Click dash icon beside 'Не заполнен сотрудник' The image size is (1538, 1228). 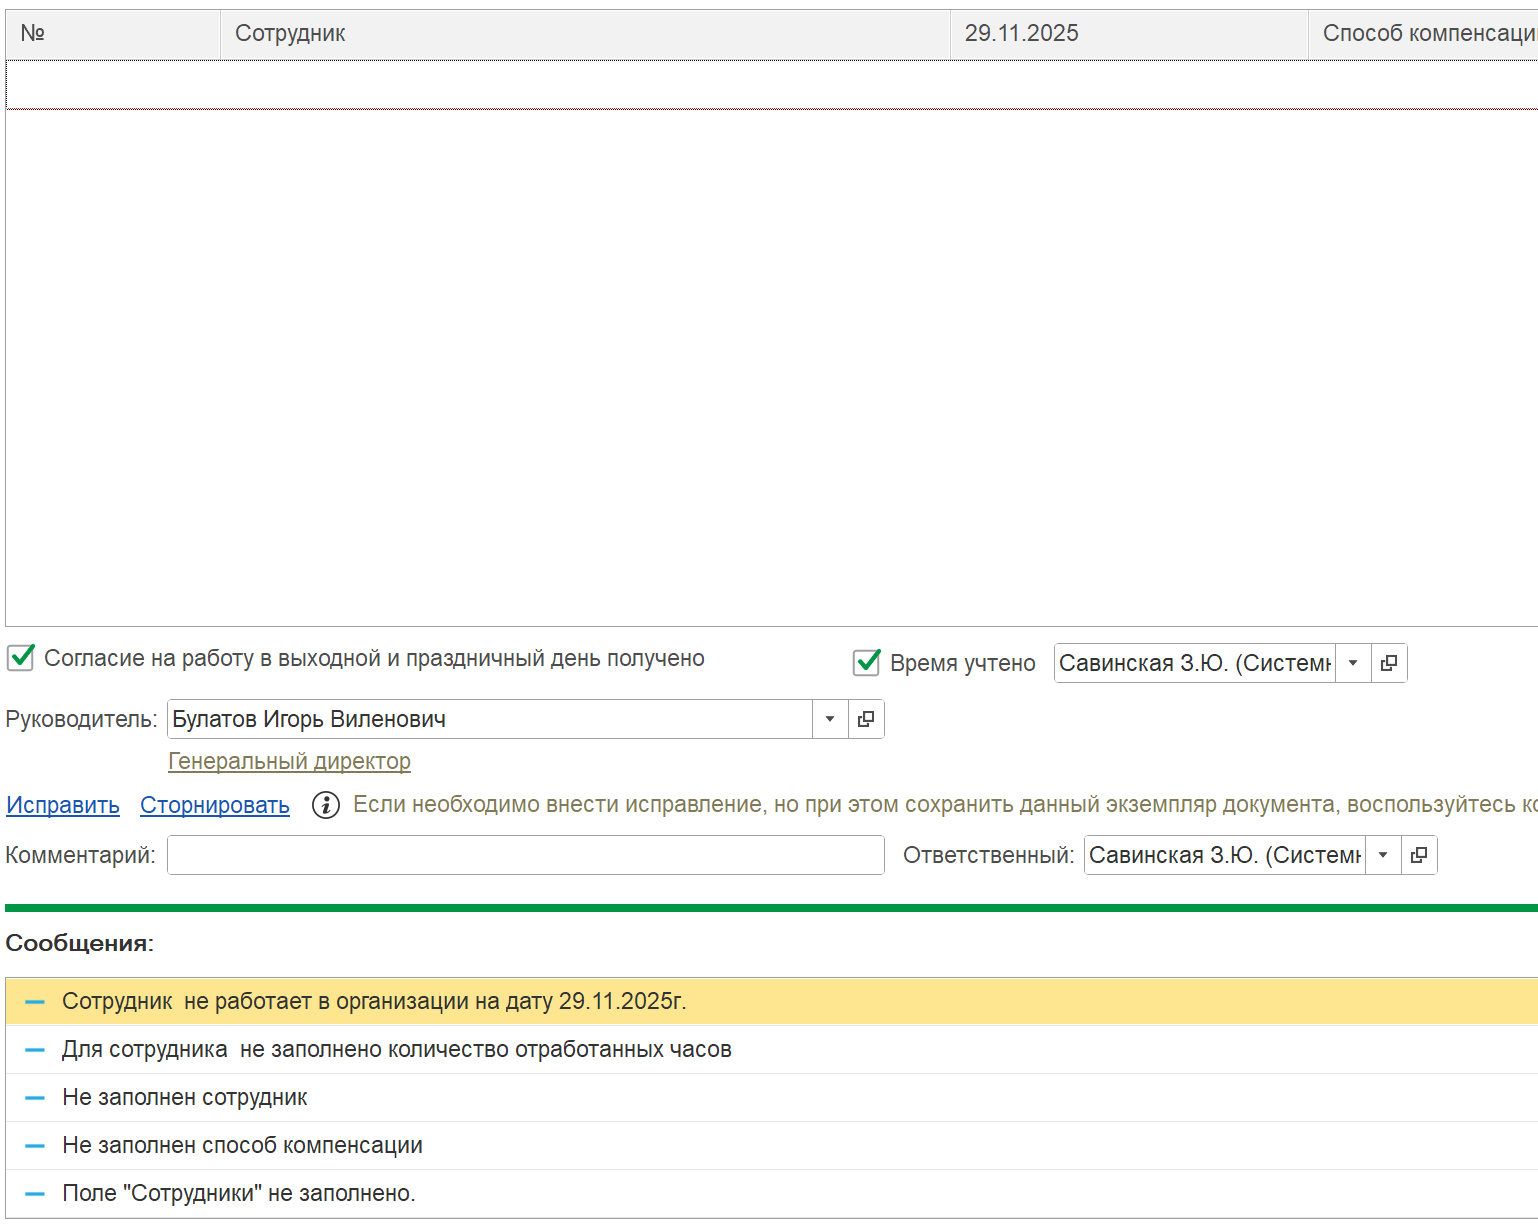click(35, 1098)
